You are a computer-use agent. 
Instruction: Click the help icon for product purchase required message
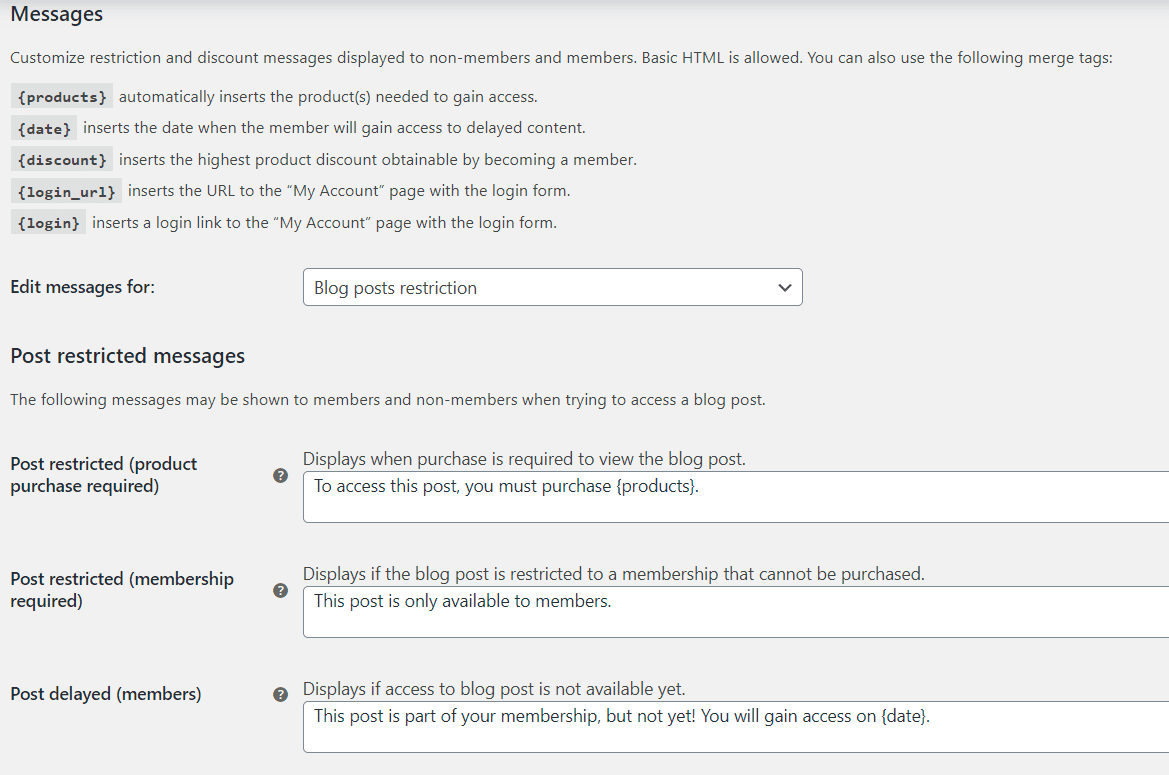(x=280, y=476)
